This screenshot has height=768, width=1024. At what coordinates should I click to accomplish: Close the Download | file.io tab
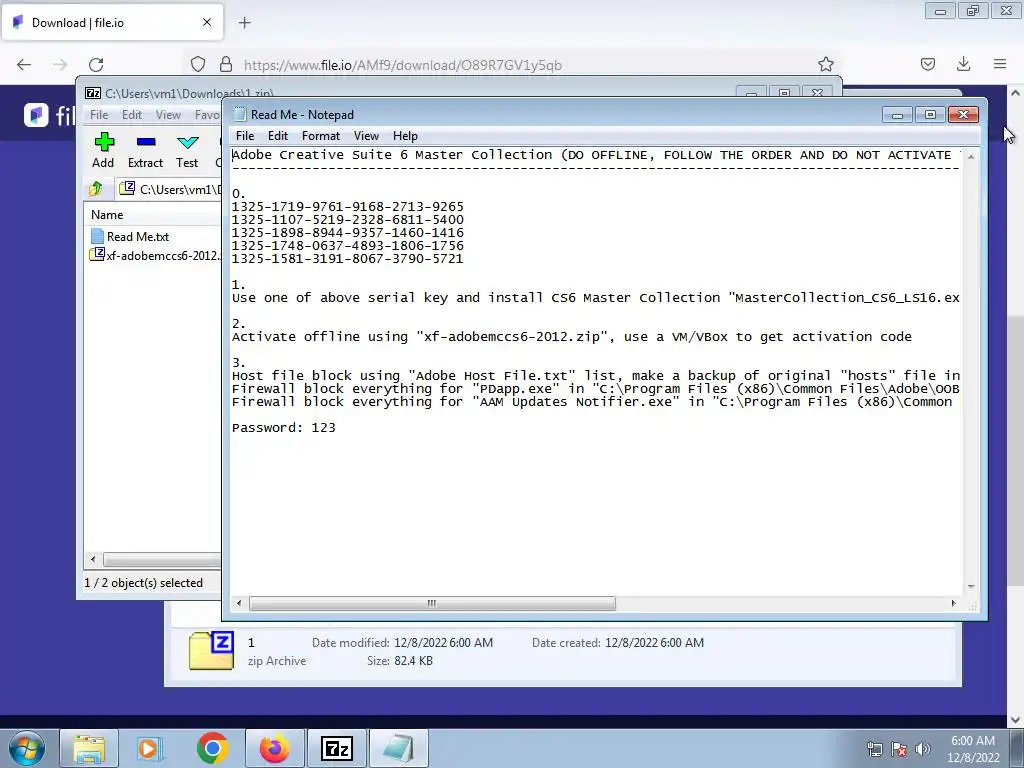[x=207, y=22]
